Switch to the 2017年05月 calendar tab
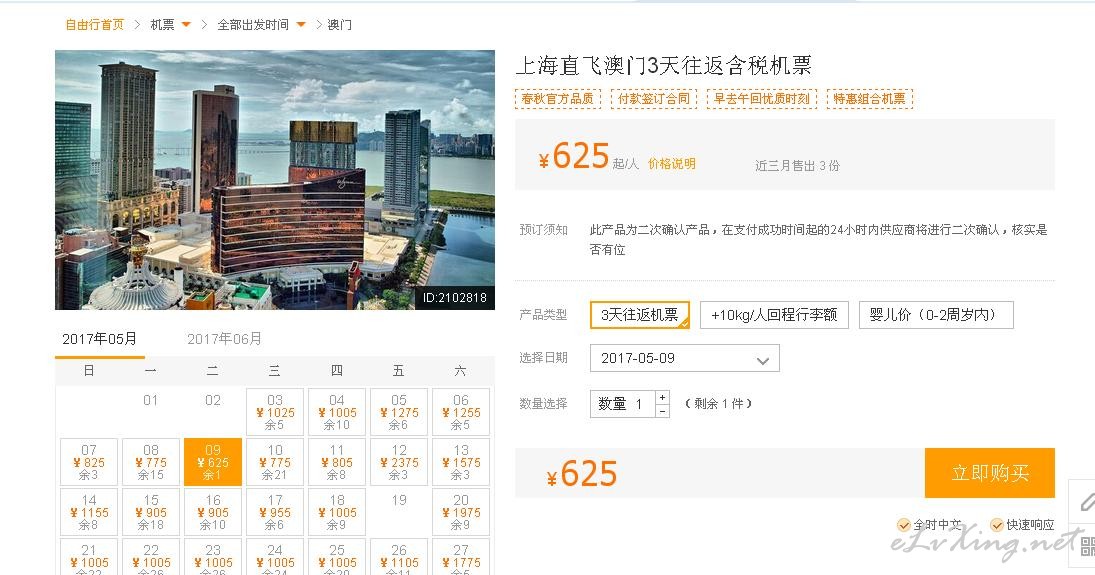 click(x=99, y=339)
